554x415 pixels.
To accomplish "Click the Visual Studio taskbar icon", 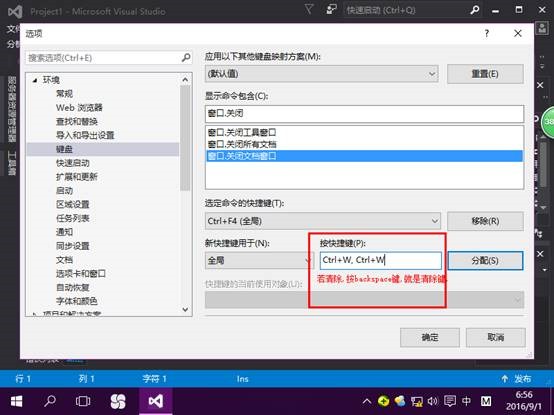I will coord(155,401).
